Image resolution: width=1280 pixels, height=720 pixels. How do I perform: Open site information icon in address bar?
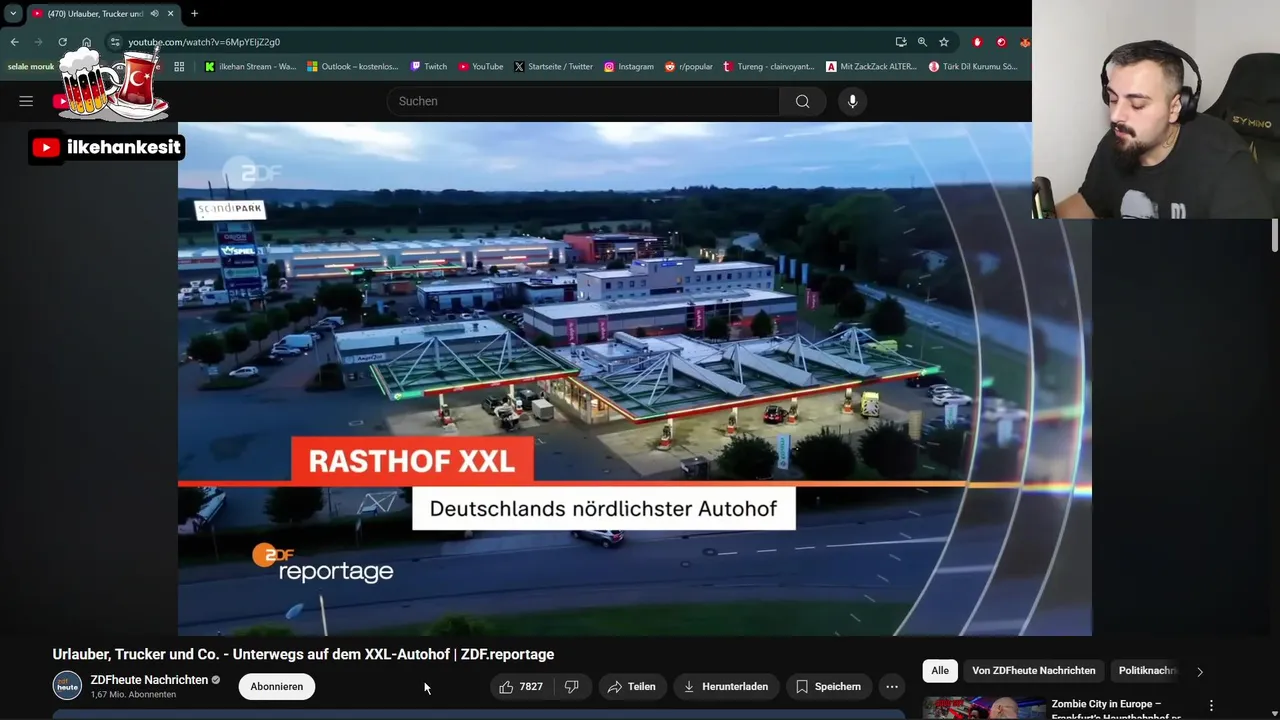(x=115, y=42)
